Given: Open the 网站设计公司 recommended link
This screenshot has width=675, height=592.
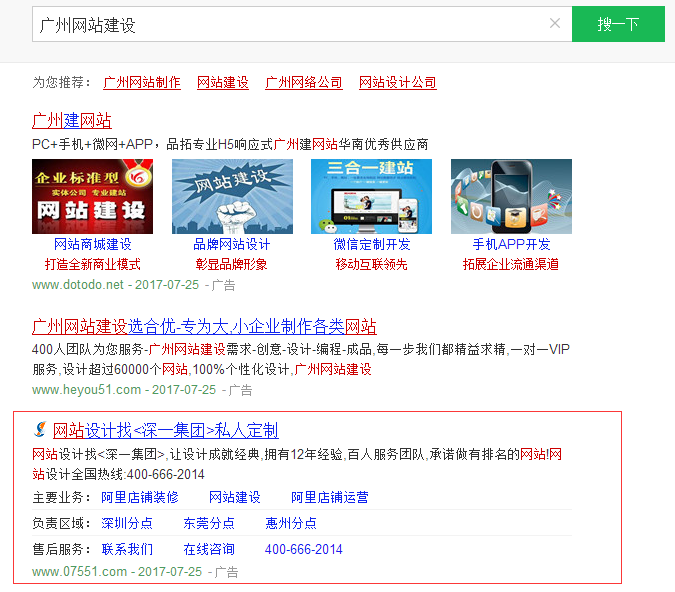Looking at the screenshot, I should click(x=398, y=83).
